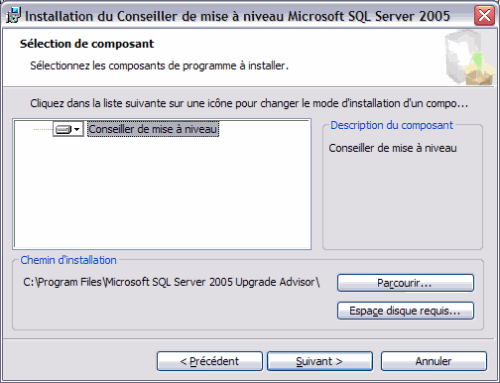Close the installation dialog with the red X
Screen dimensions: 500x383
pos(484,15)
